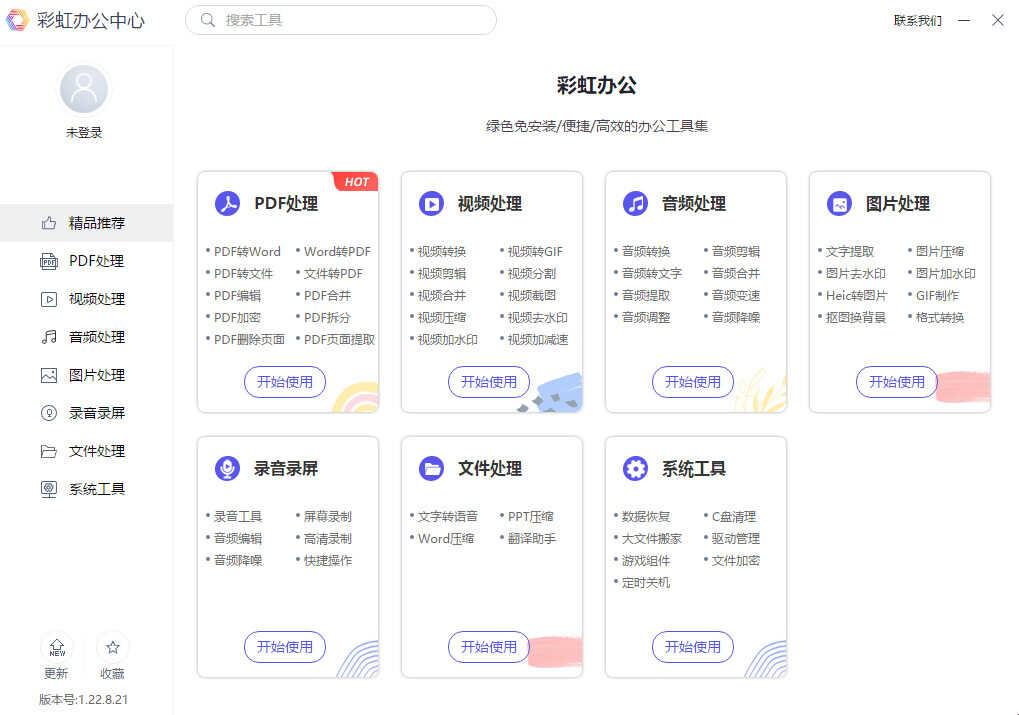The image size is (1019, 715).
Task: Switch to 音频处理 in the sidebar
Action: click(86, 337)
